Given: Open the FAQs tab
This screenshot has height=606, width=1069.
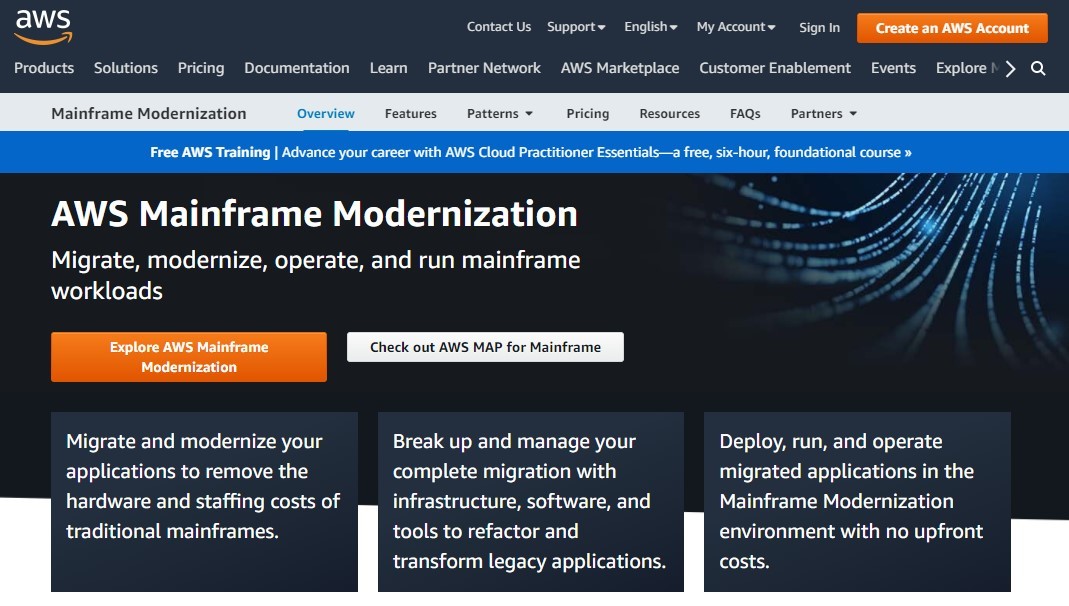Looking at the screenshot, I should click(744, 114).
